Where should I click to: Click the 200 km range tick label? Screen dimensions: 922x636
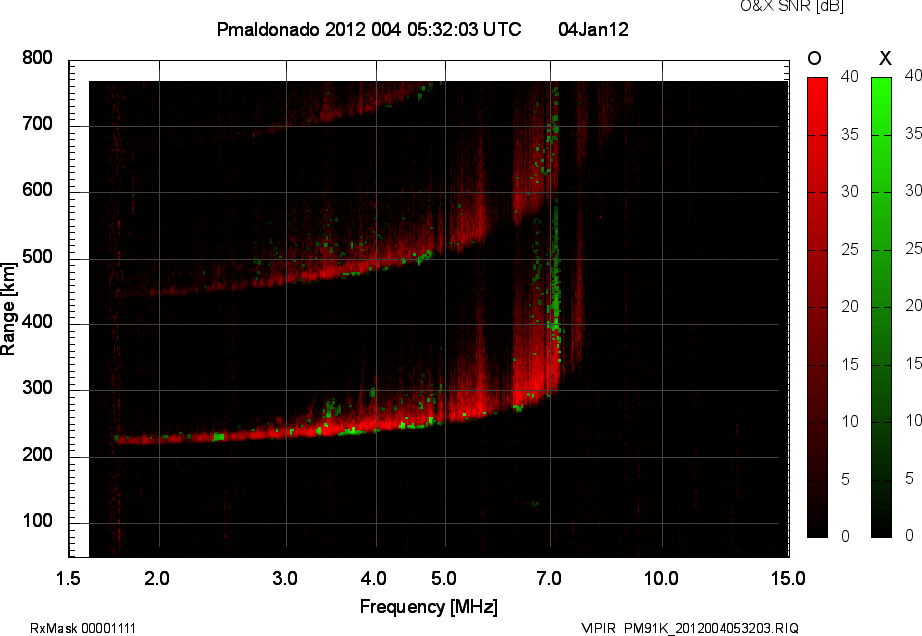(37, 454)
